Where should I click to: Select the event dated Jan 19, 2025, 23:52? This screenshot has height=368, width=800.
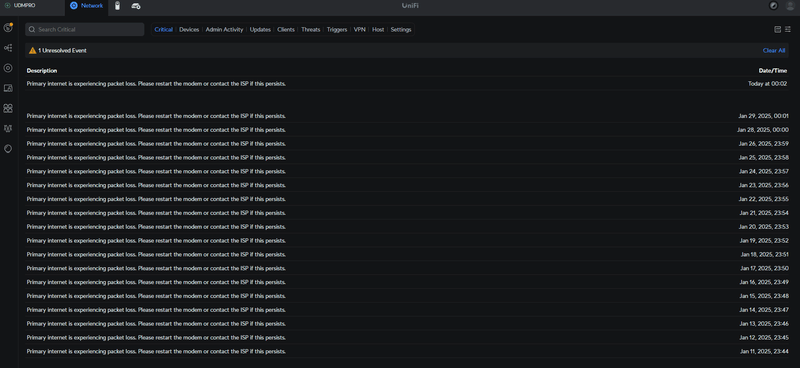407,240
